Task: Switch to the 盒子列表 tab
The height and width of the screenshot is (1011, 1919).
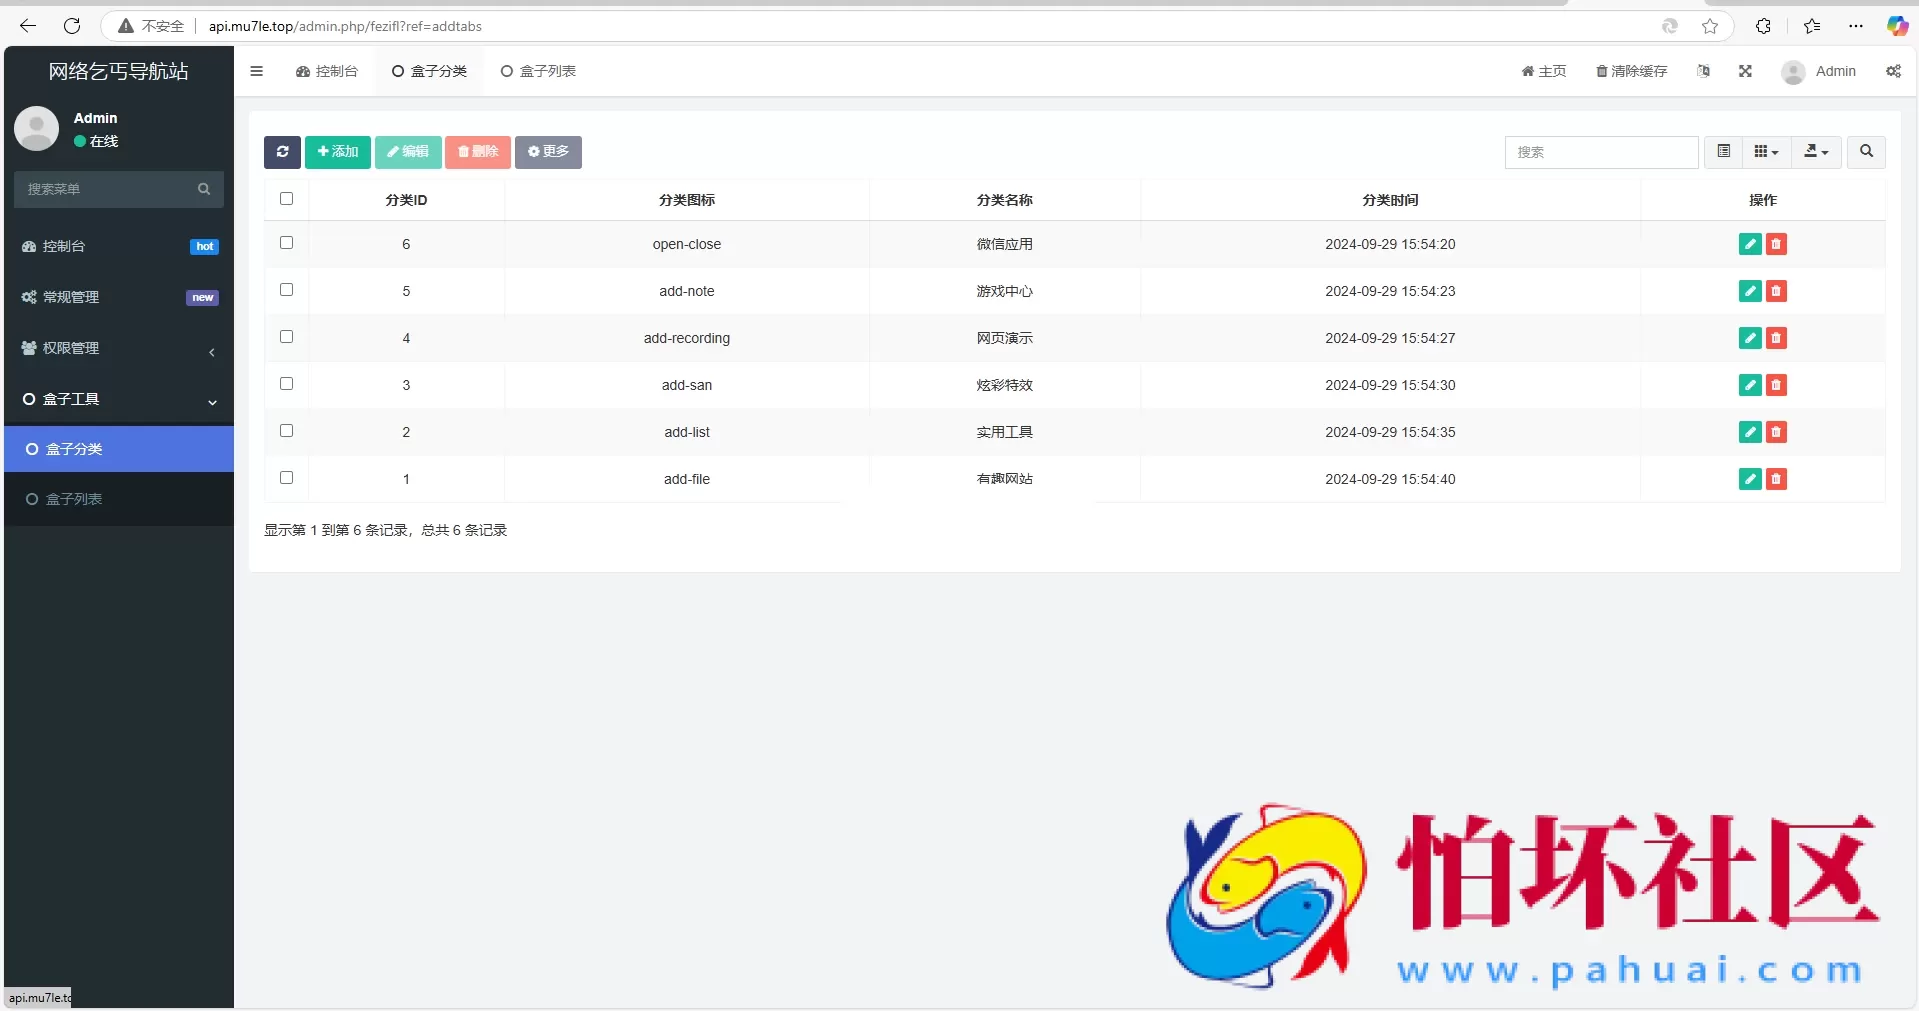Action: pos(539,71)
